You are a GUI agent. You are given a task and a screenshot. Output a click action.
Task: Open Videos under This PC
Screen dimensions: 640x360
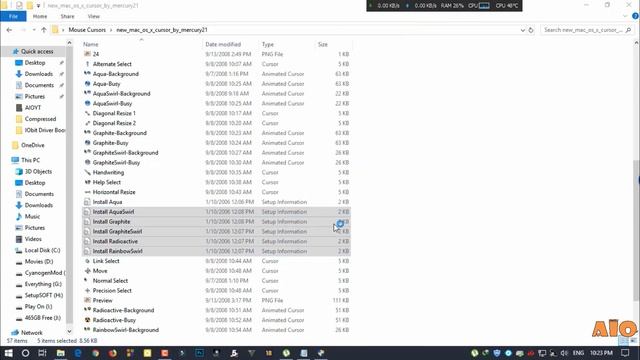coord(33,239)
